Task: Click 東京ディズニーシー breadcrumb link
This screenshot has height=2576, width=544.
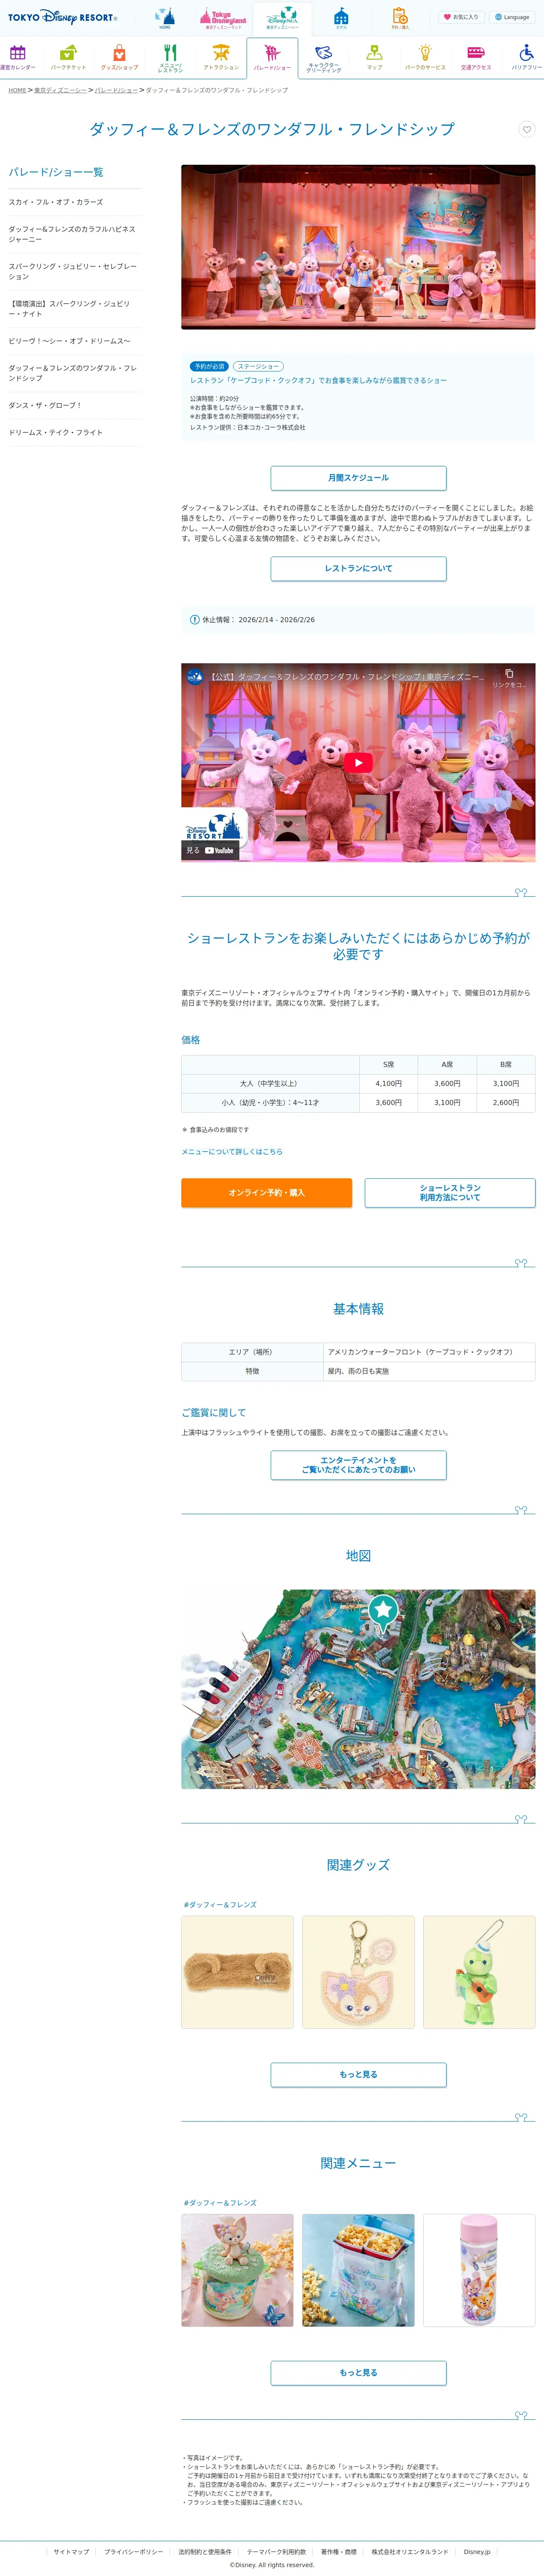Action: click(60, 90)
